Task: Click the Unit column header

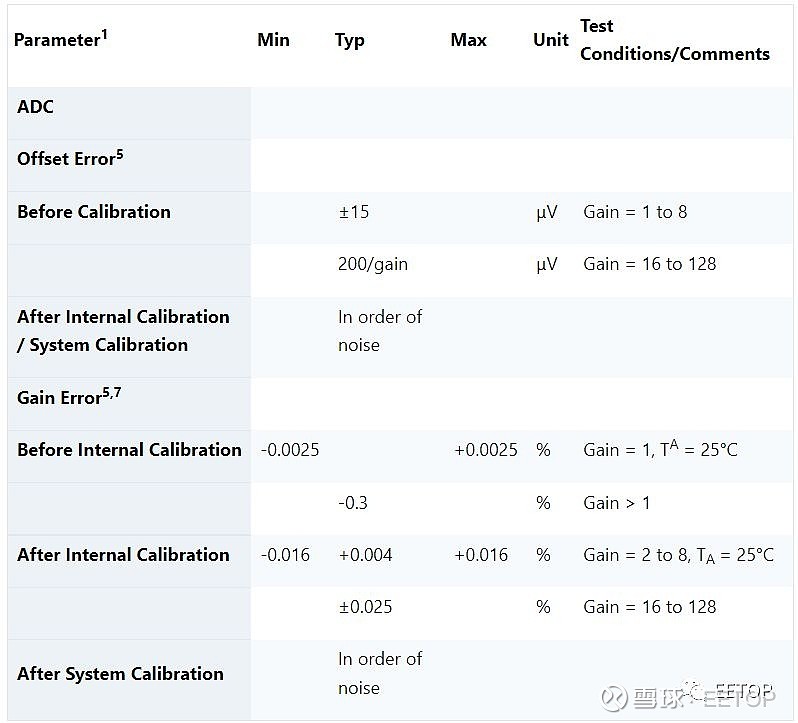Action: [551, 40]
